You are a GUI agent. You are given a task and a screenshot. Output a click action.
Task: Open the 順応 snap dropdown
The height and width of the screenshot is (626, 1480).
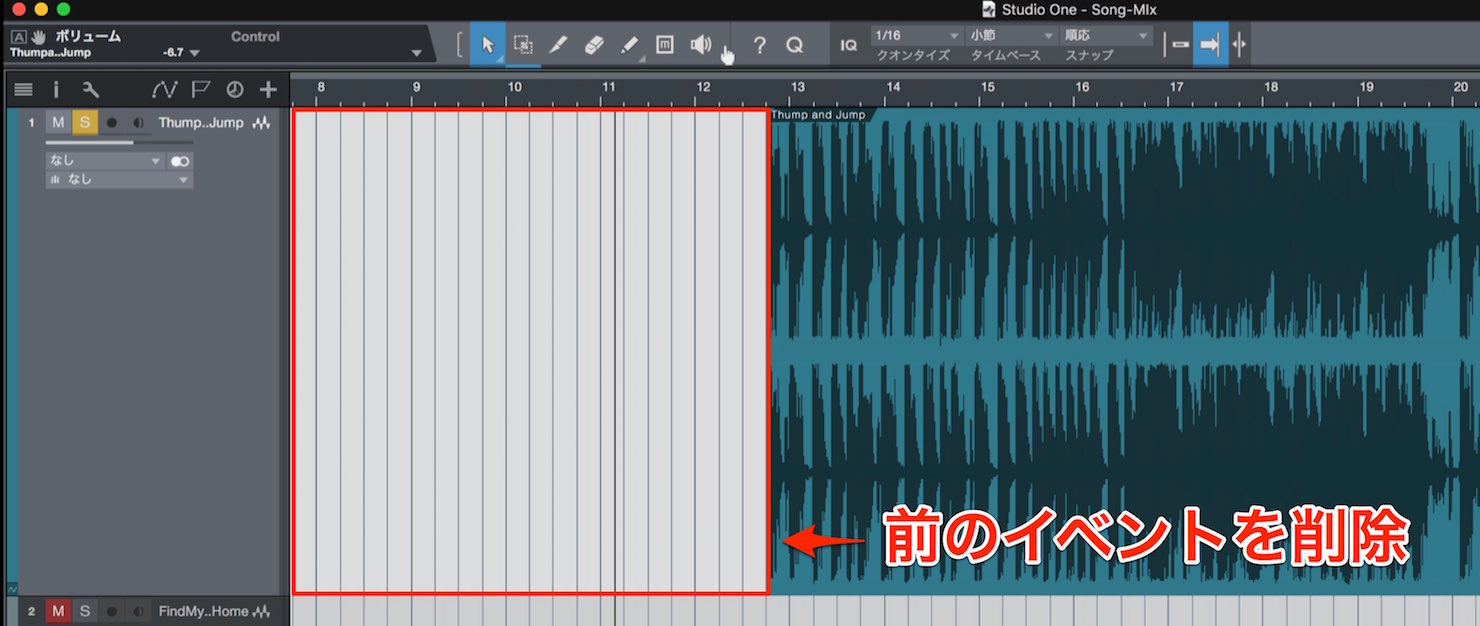[1107, 36]
